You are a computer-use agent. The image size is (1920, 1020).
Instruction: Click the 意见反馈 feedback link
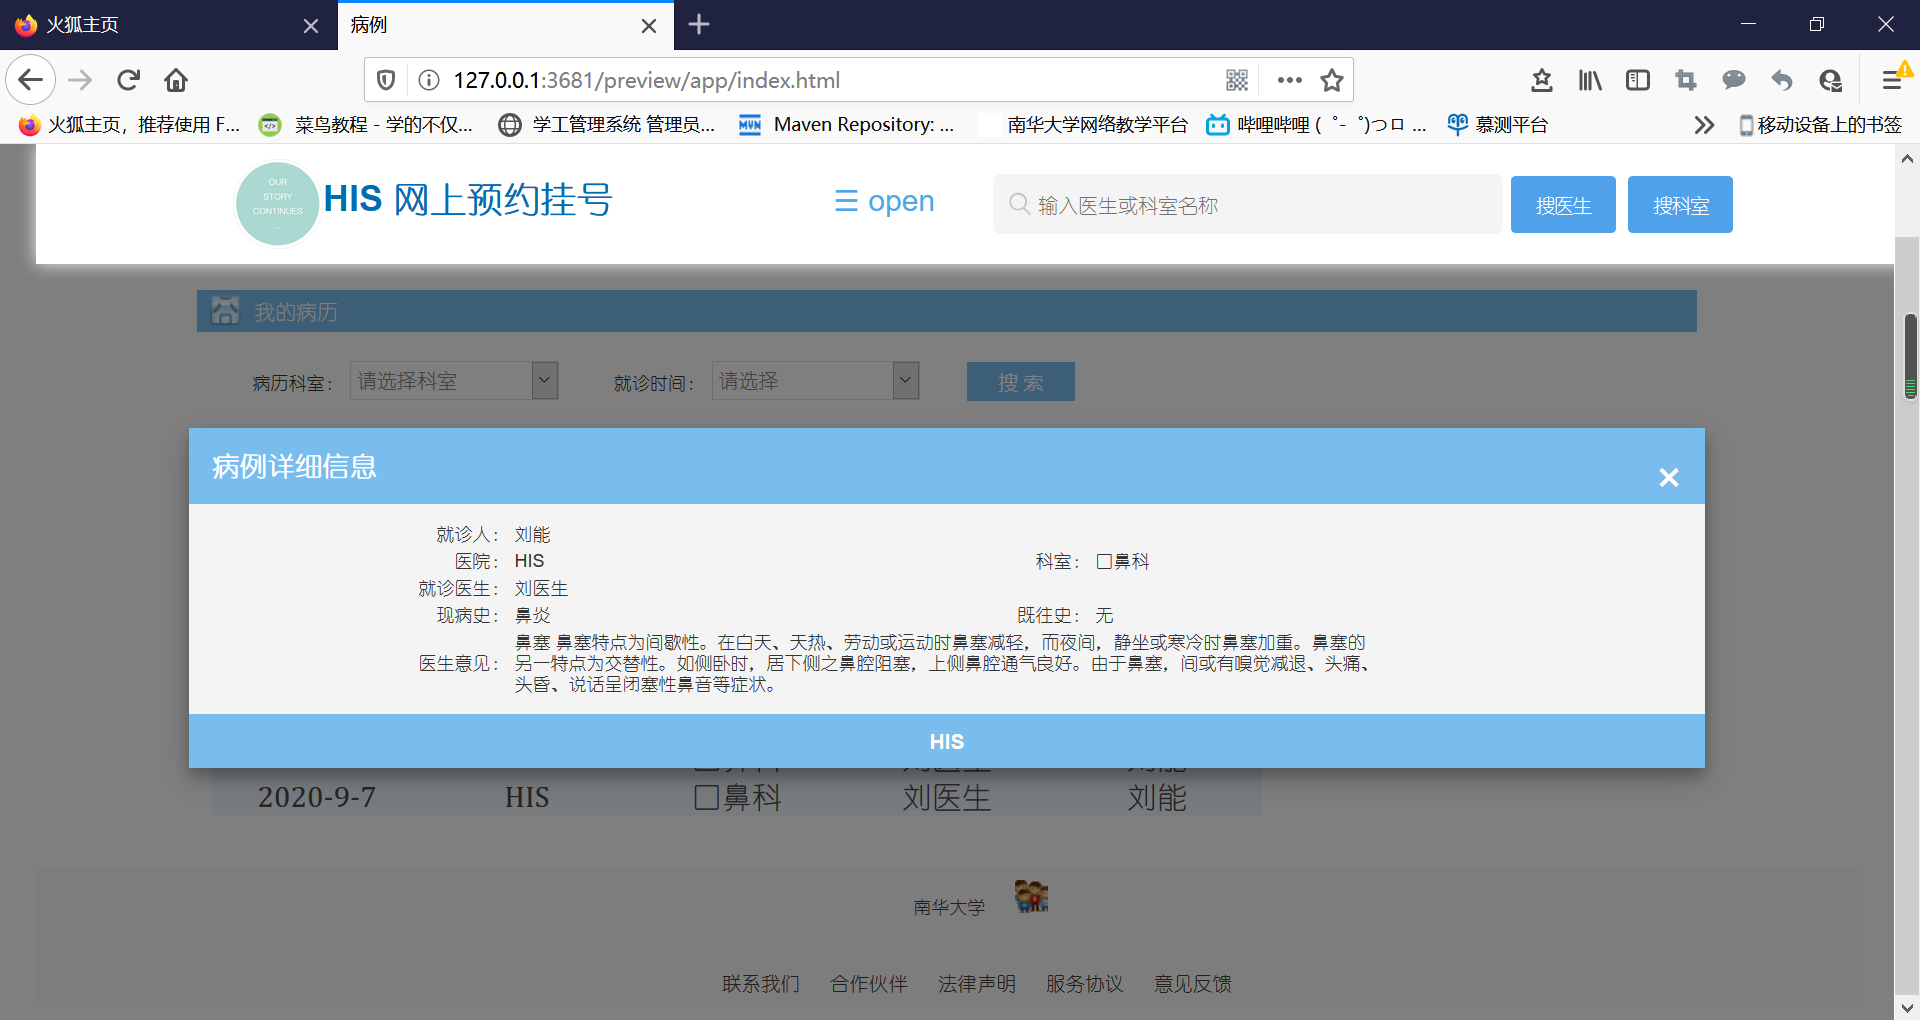pyautogui.click(x=1191, y=983)
